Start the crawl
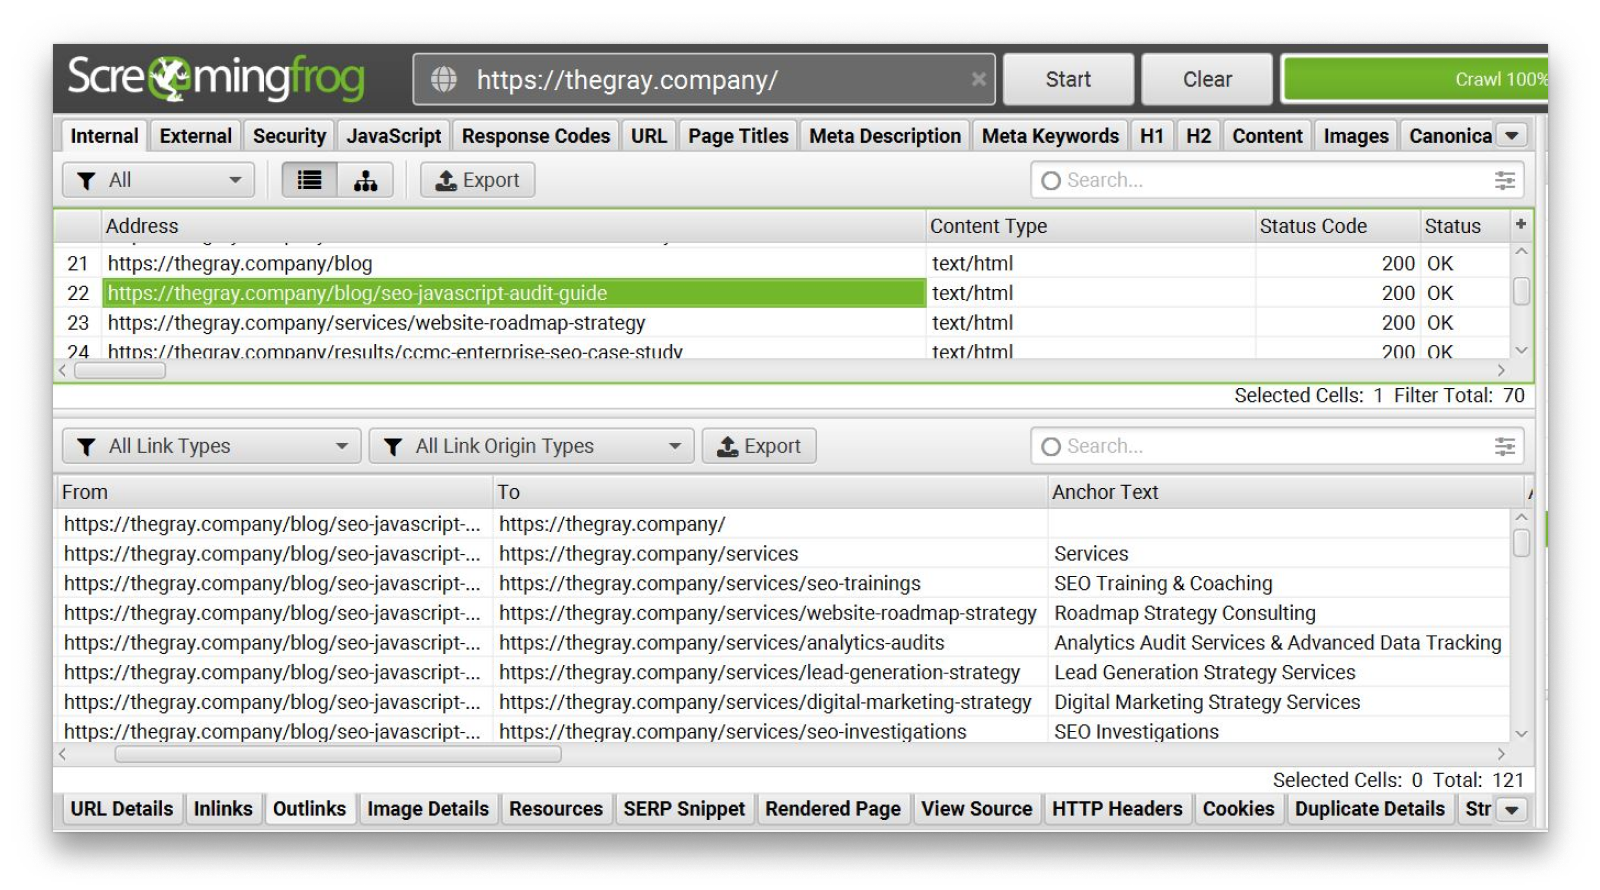 1067,79
